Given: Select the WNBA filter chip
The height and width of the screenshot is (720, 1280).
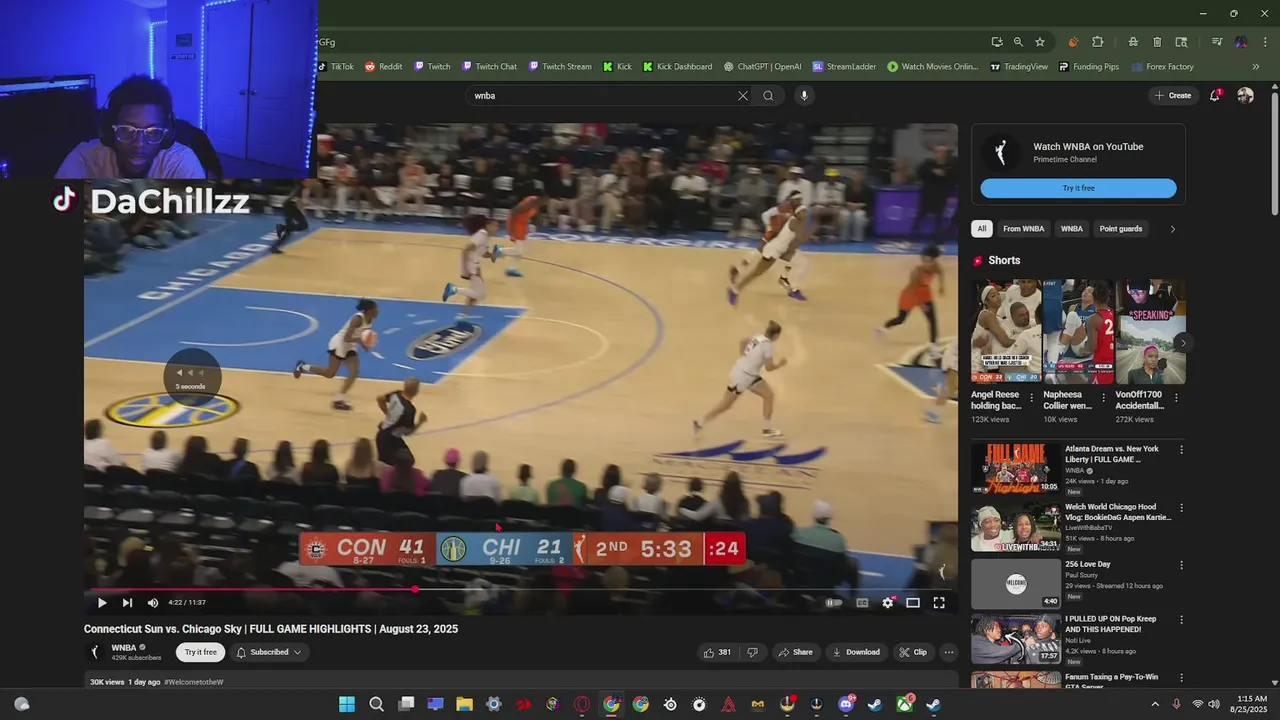Looking at the screenshot, I should pos(1071,229).
